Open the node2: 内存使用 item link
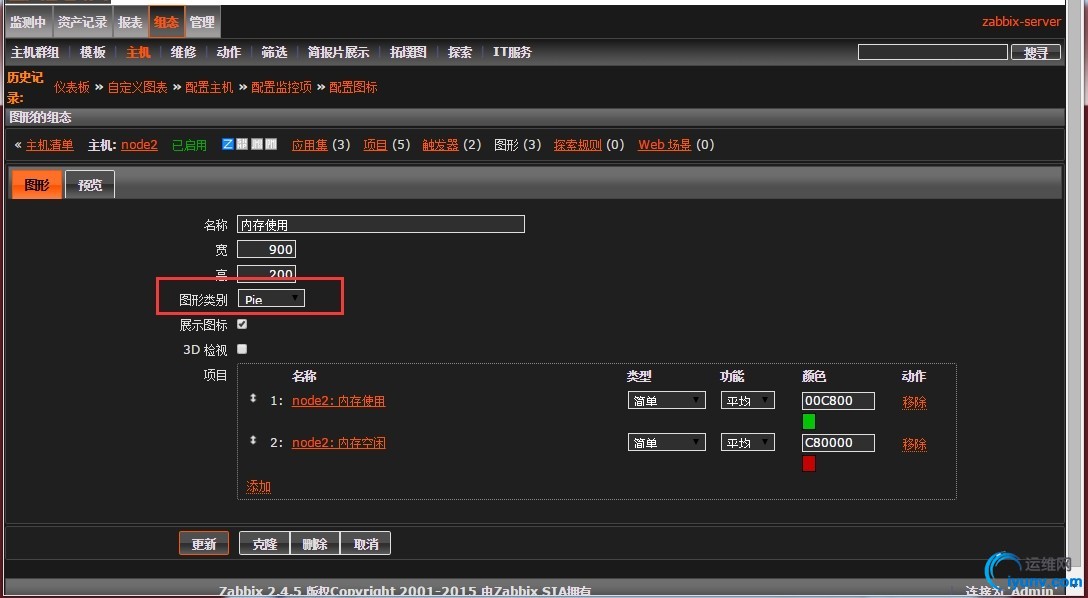Image resolution: width=1088 pixels, height=598 pixels. point(339,401)
